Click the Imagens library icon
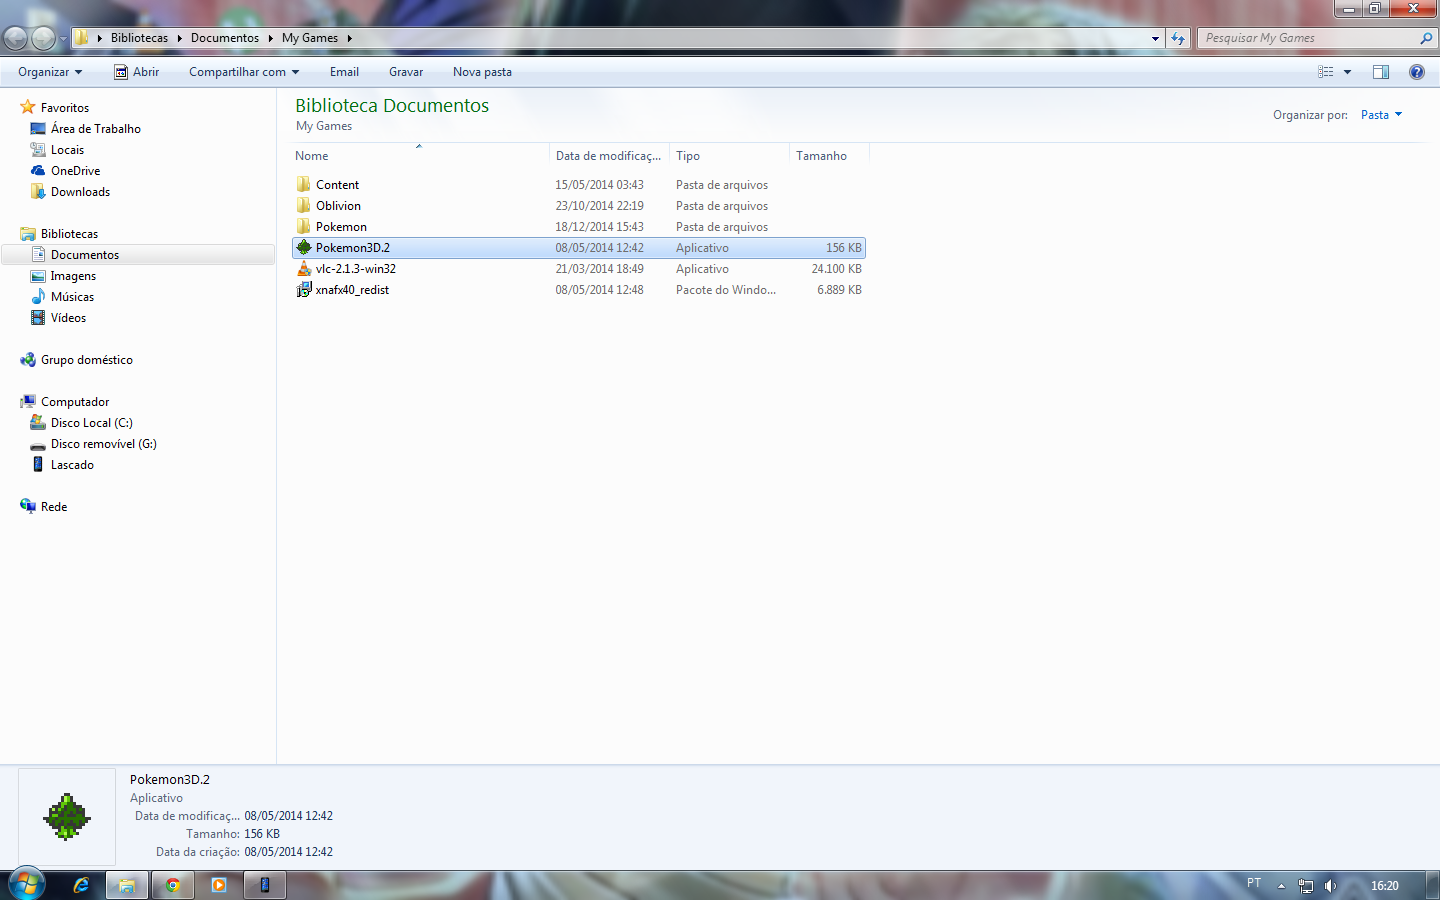The width and height of the screenshot is (1440, 900). point(38,276)
